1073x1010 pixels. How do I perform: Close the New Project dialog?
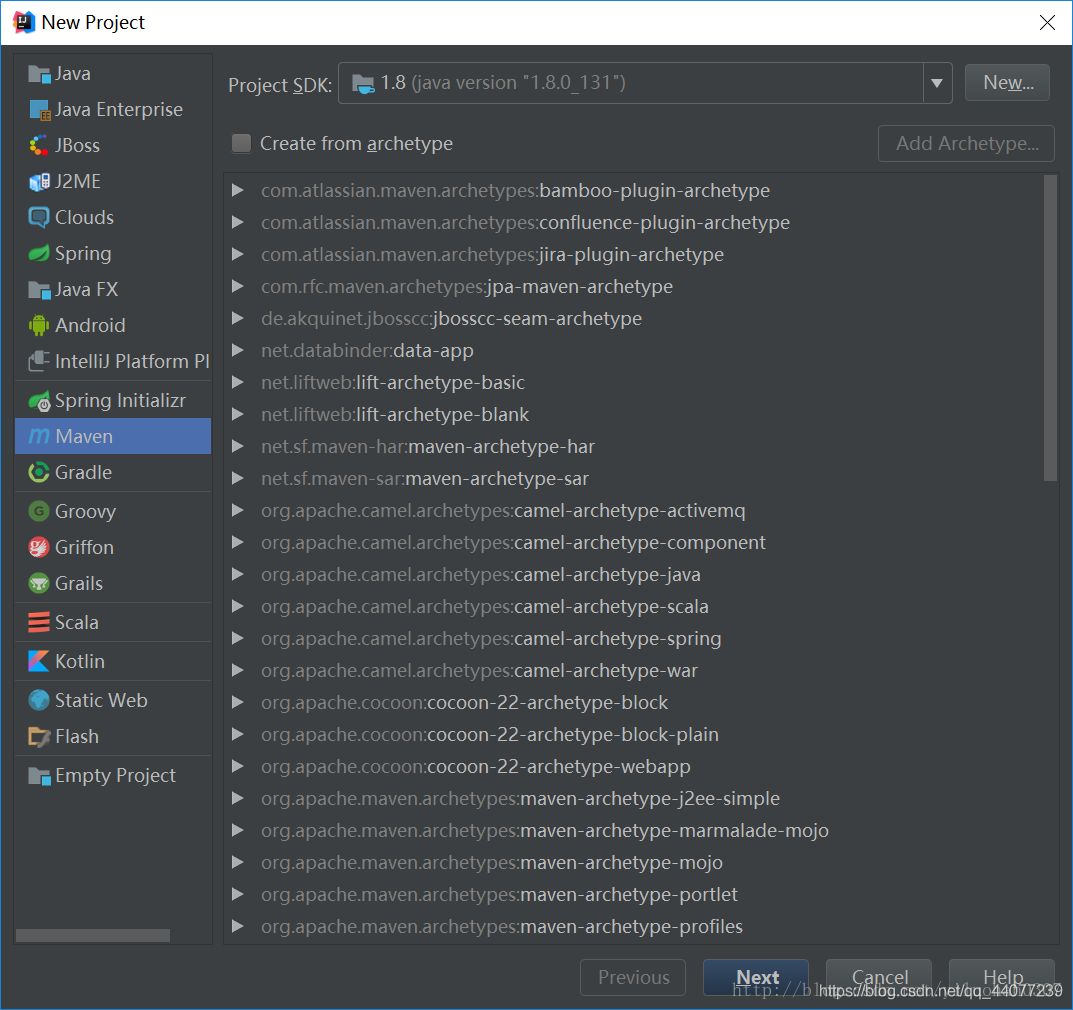click(1047, 23)
